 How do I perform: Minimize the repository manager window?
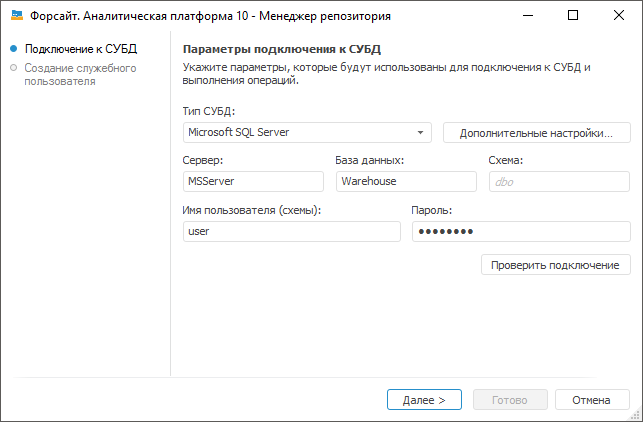tap(527, 16)
